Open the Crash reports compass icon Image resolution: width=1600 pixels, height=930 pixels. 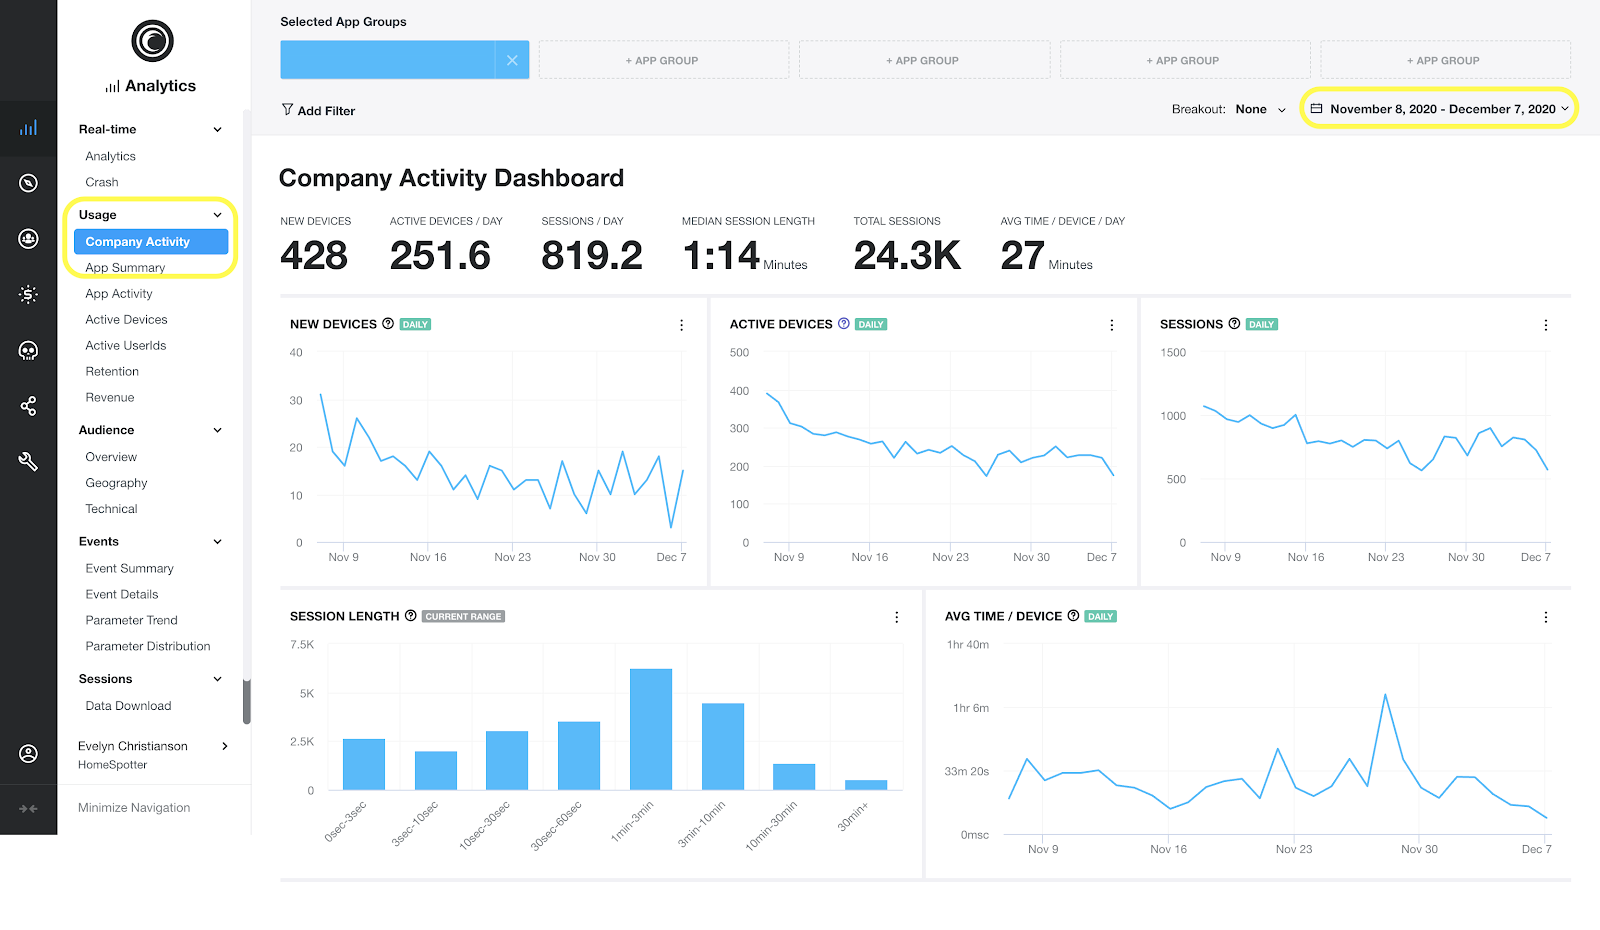pyautogui.click(x=28, y=182)
